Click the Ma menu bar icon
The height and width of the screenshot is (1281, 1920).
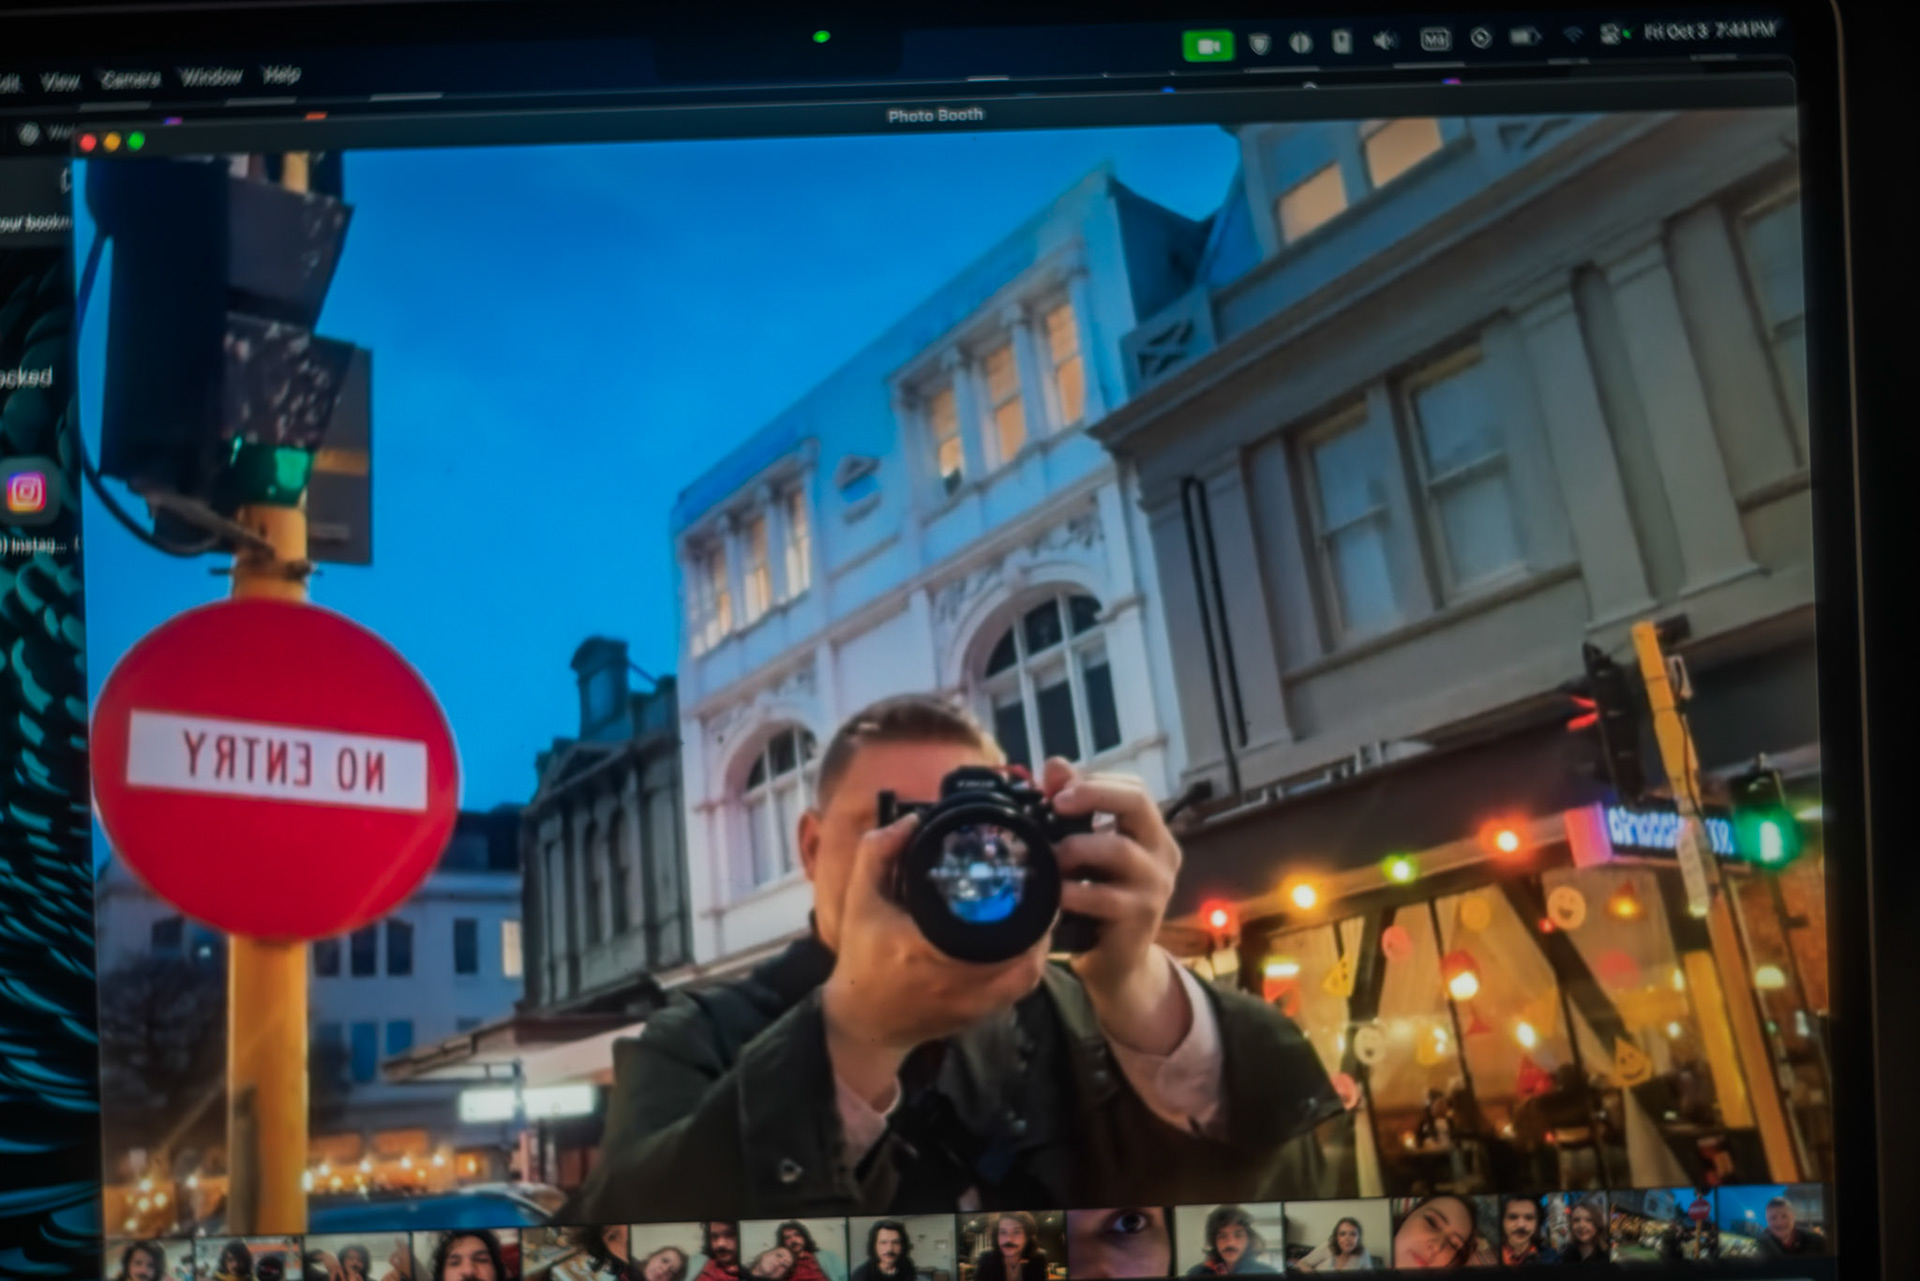point(1435,40)
